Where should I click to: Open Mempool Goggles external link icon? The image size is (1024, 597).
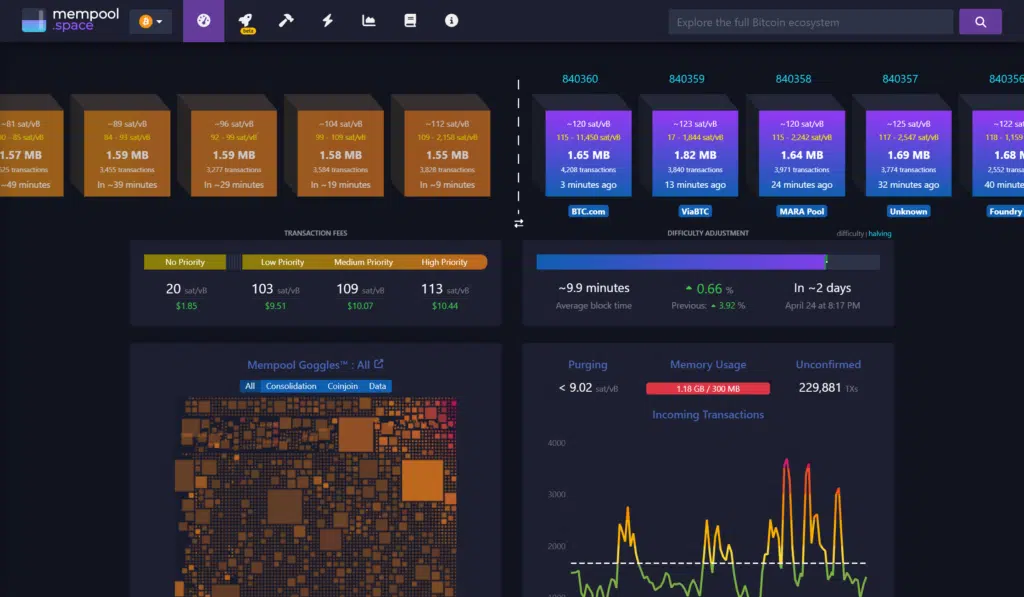pyautogui.click(x=379, y=364)
